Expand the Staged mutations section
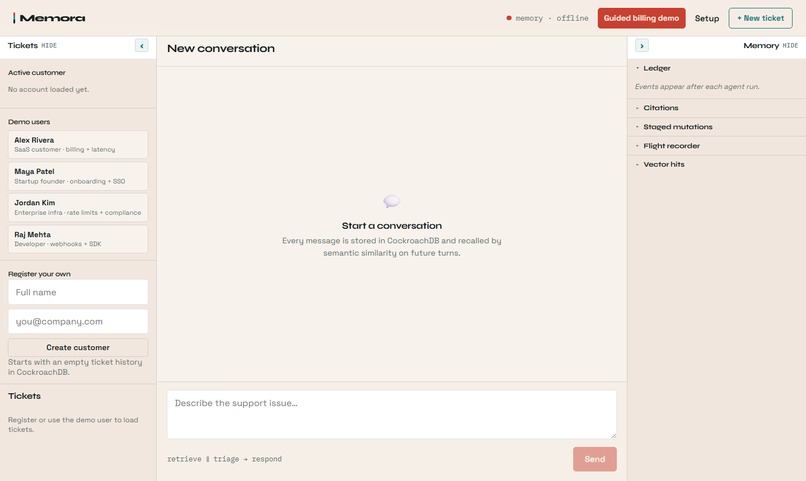Image resolution: width=806 pixels, height=481 pixels. pos(717,127)
